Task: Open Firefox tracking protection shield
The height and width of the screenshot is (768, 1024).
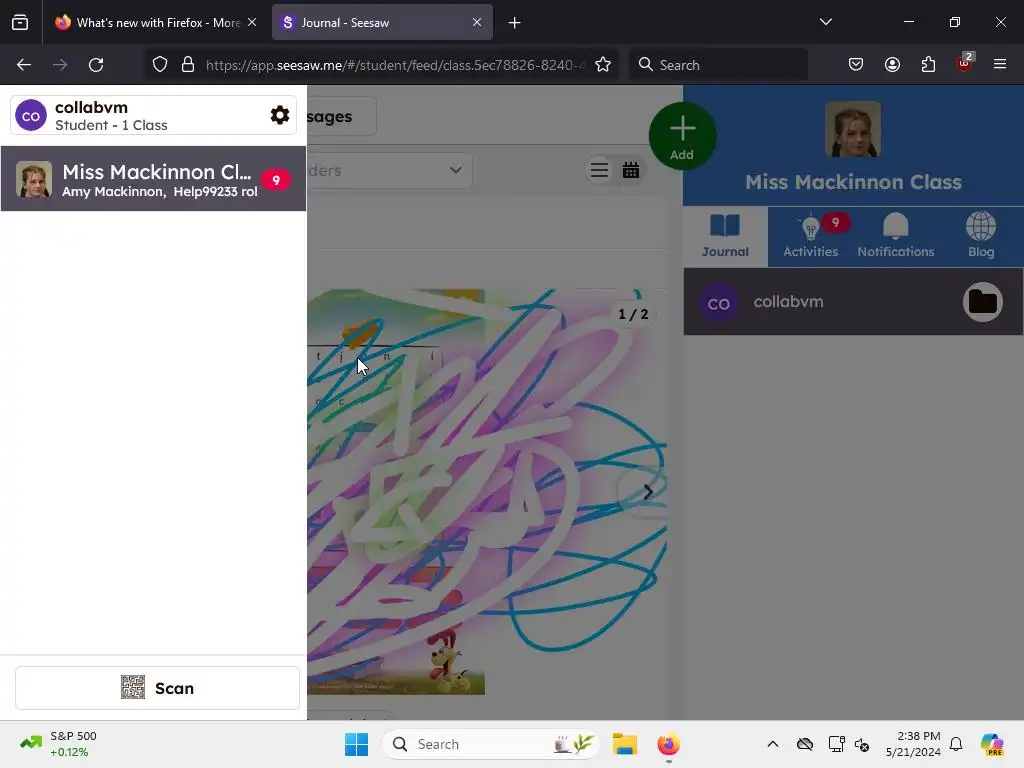Action: pyautogui.click(x=160, y=65)
